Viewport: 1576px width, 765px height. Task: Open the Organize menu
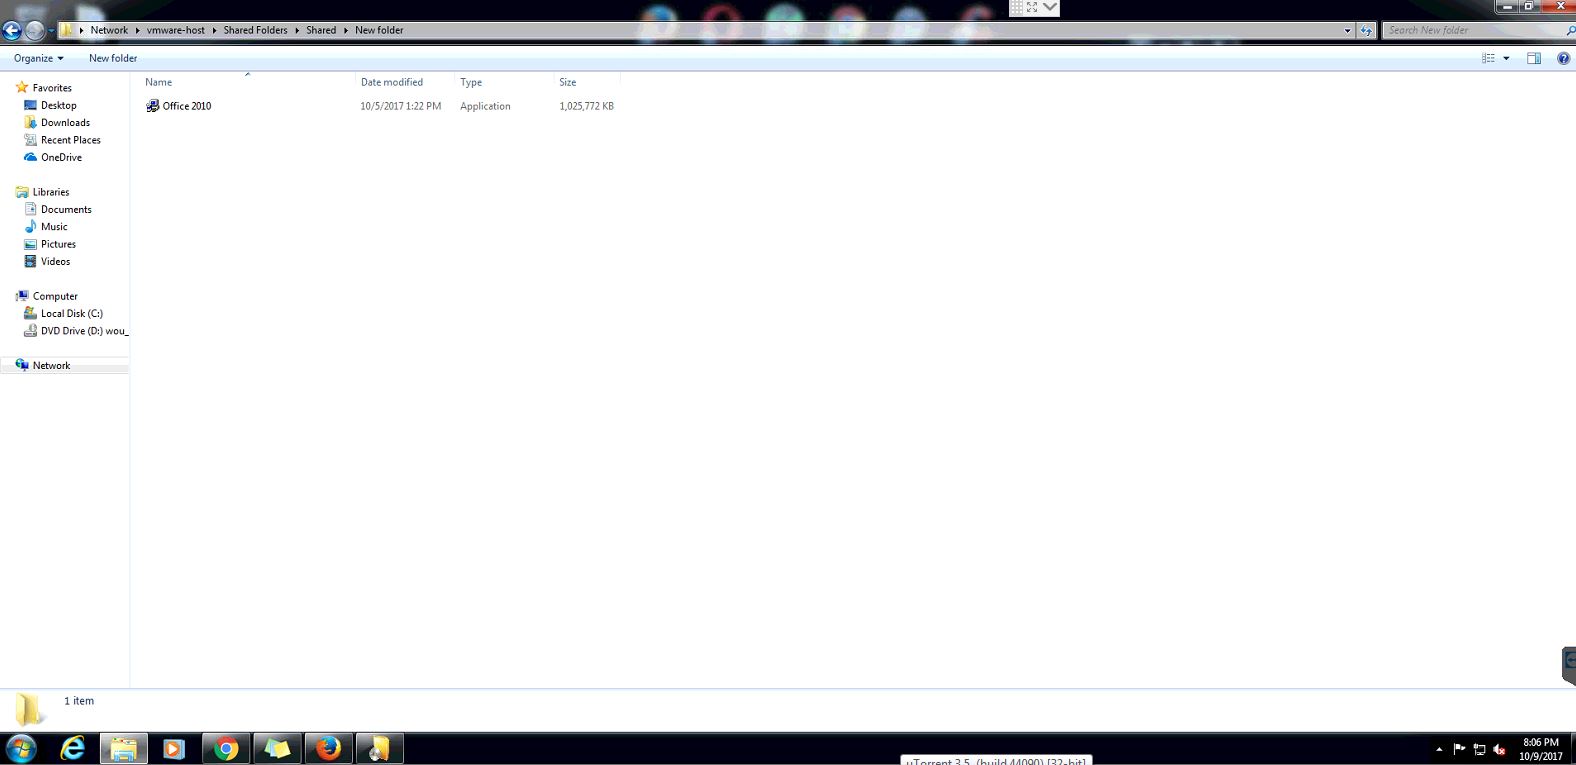tap(38, 58)
